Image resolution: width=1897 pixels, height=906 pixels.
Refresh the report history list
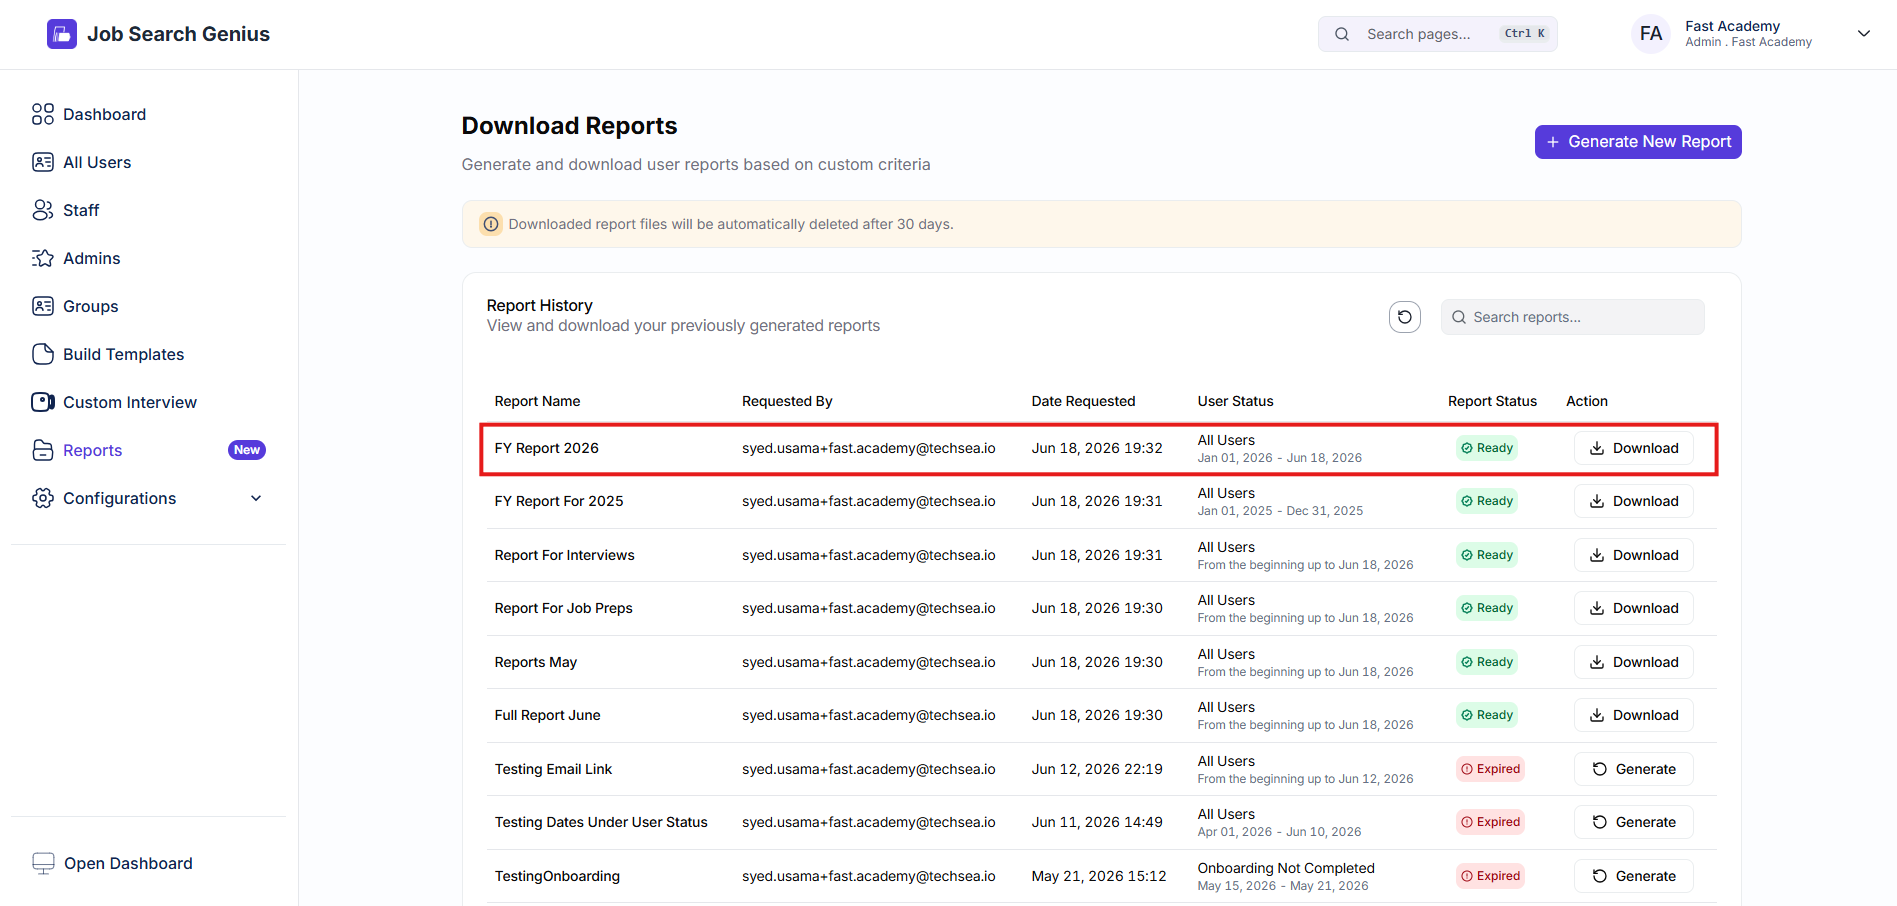point(1405,317)
